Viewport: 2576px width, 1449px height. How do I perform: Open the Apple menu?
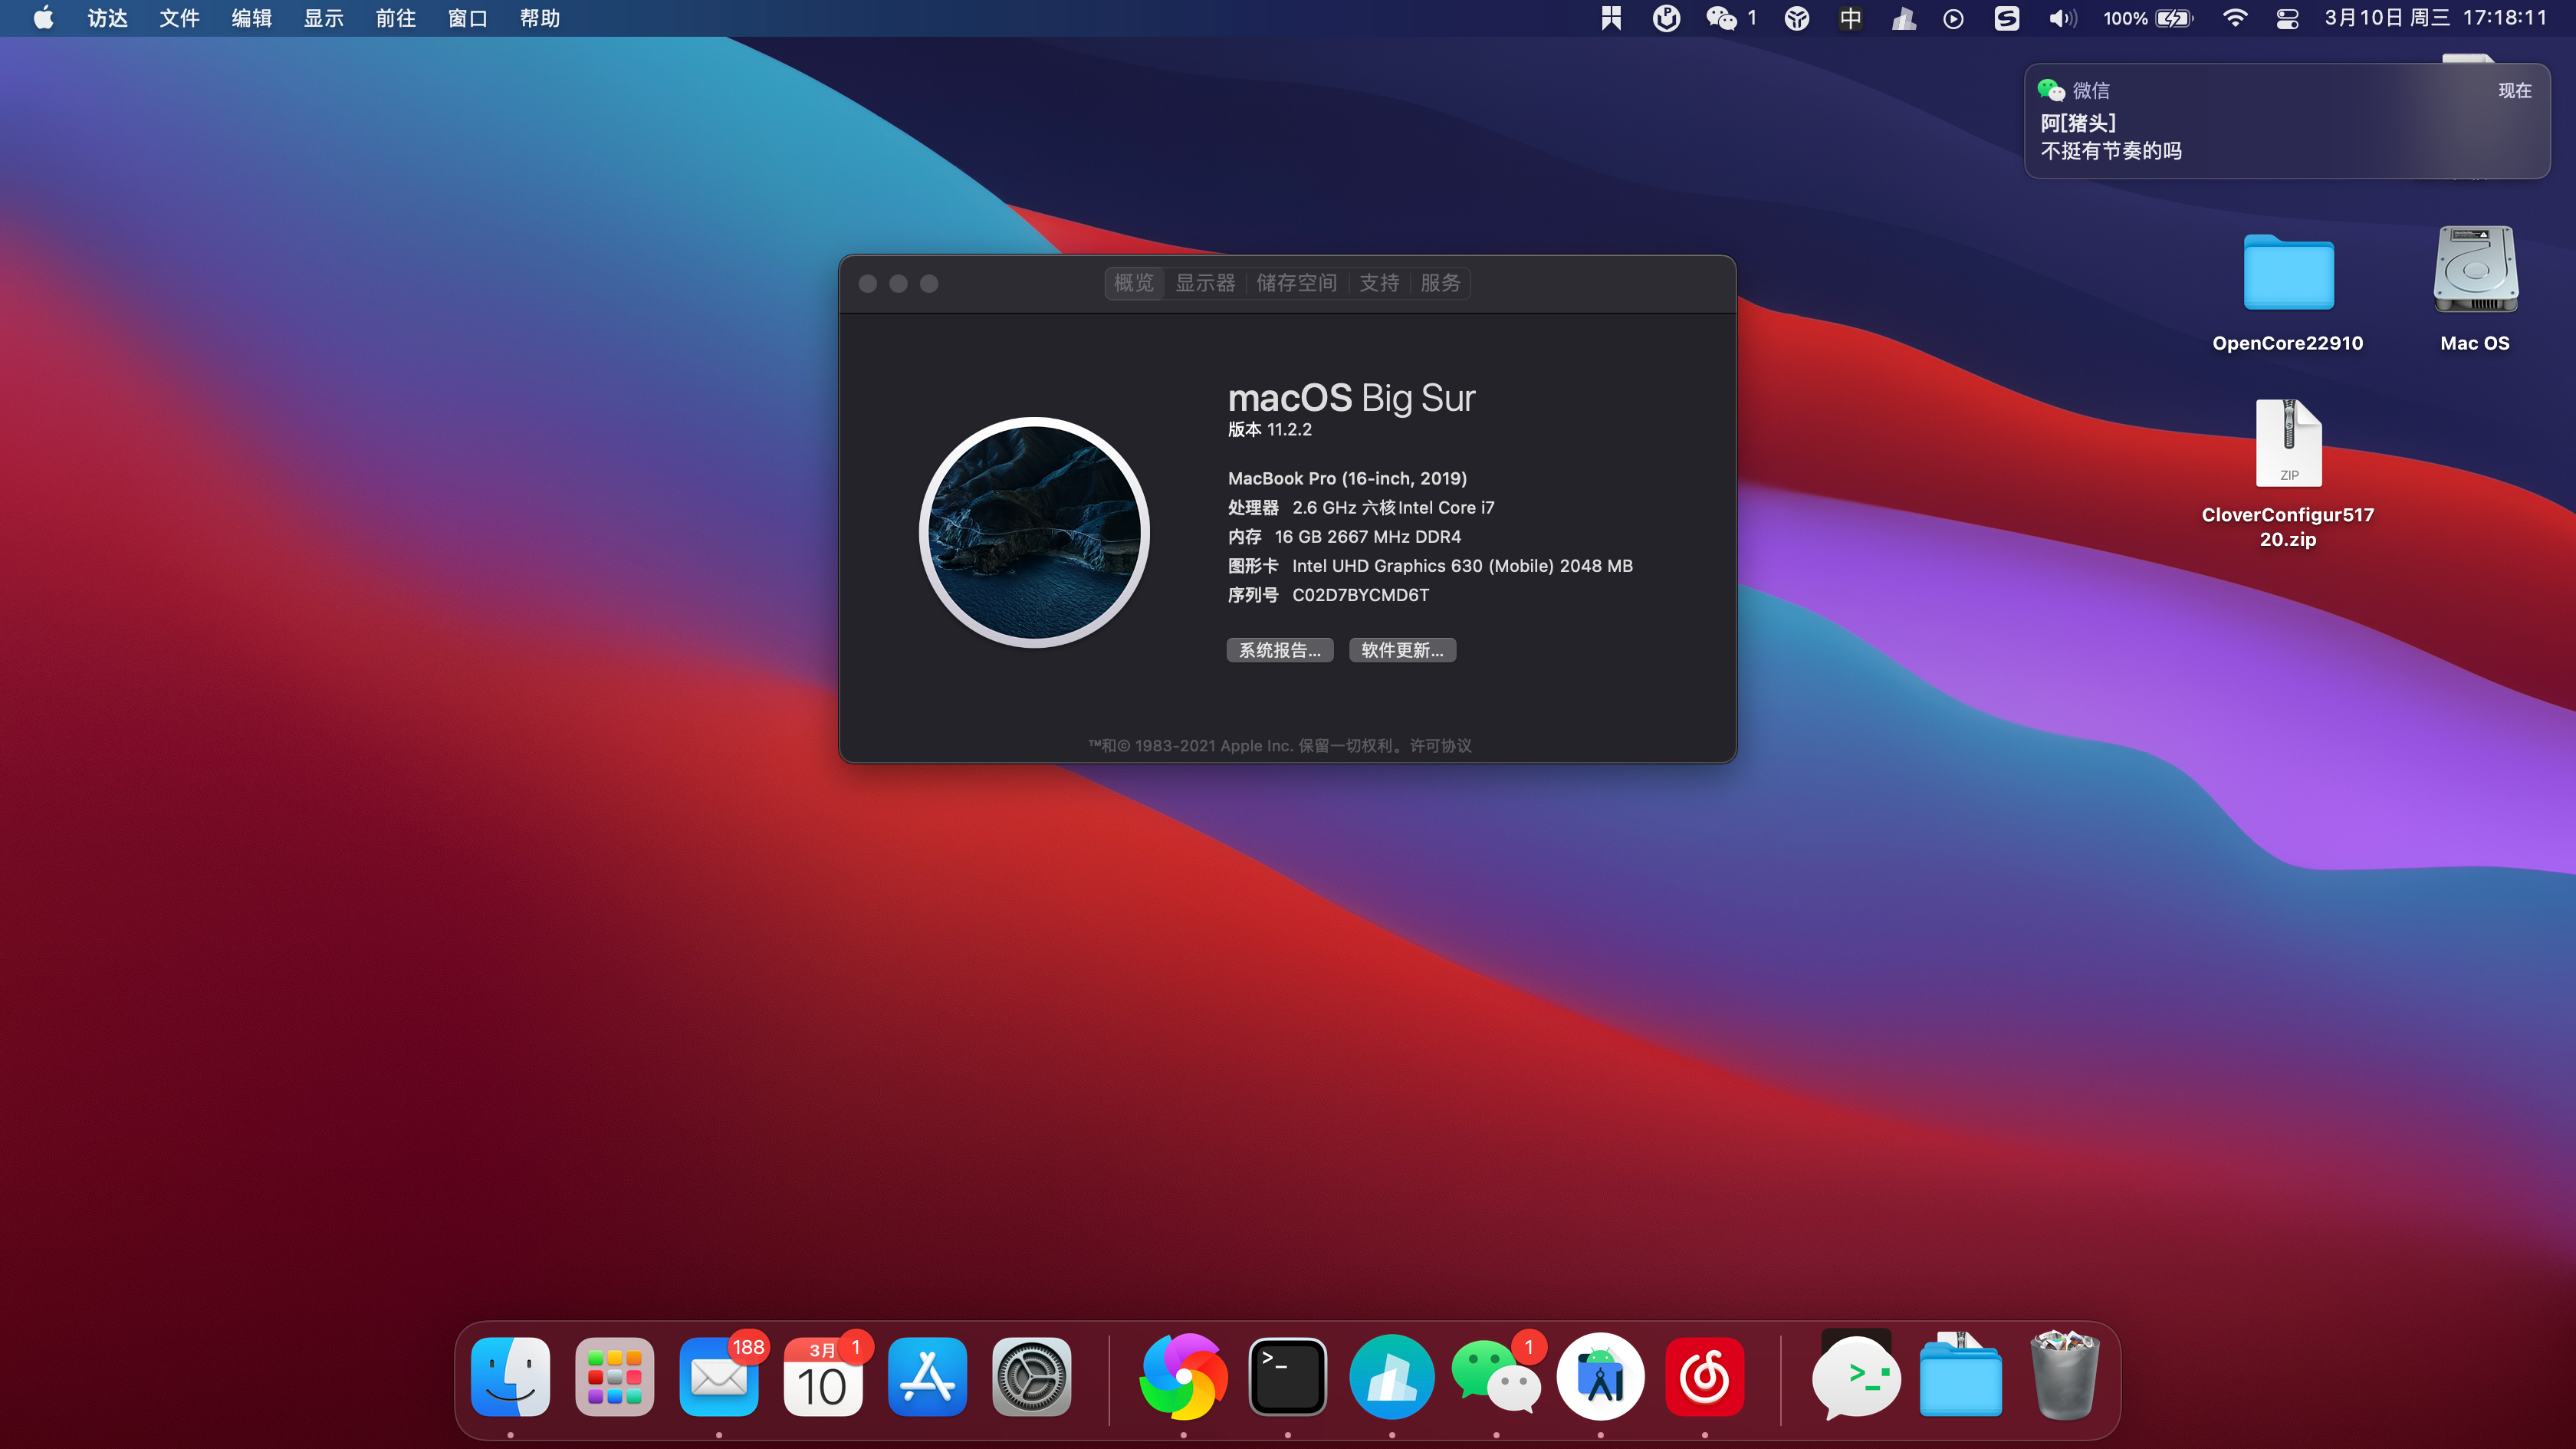(x=43, y=18)
